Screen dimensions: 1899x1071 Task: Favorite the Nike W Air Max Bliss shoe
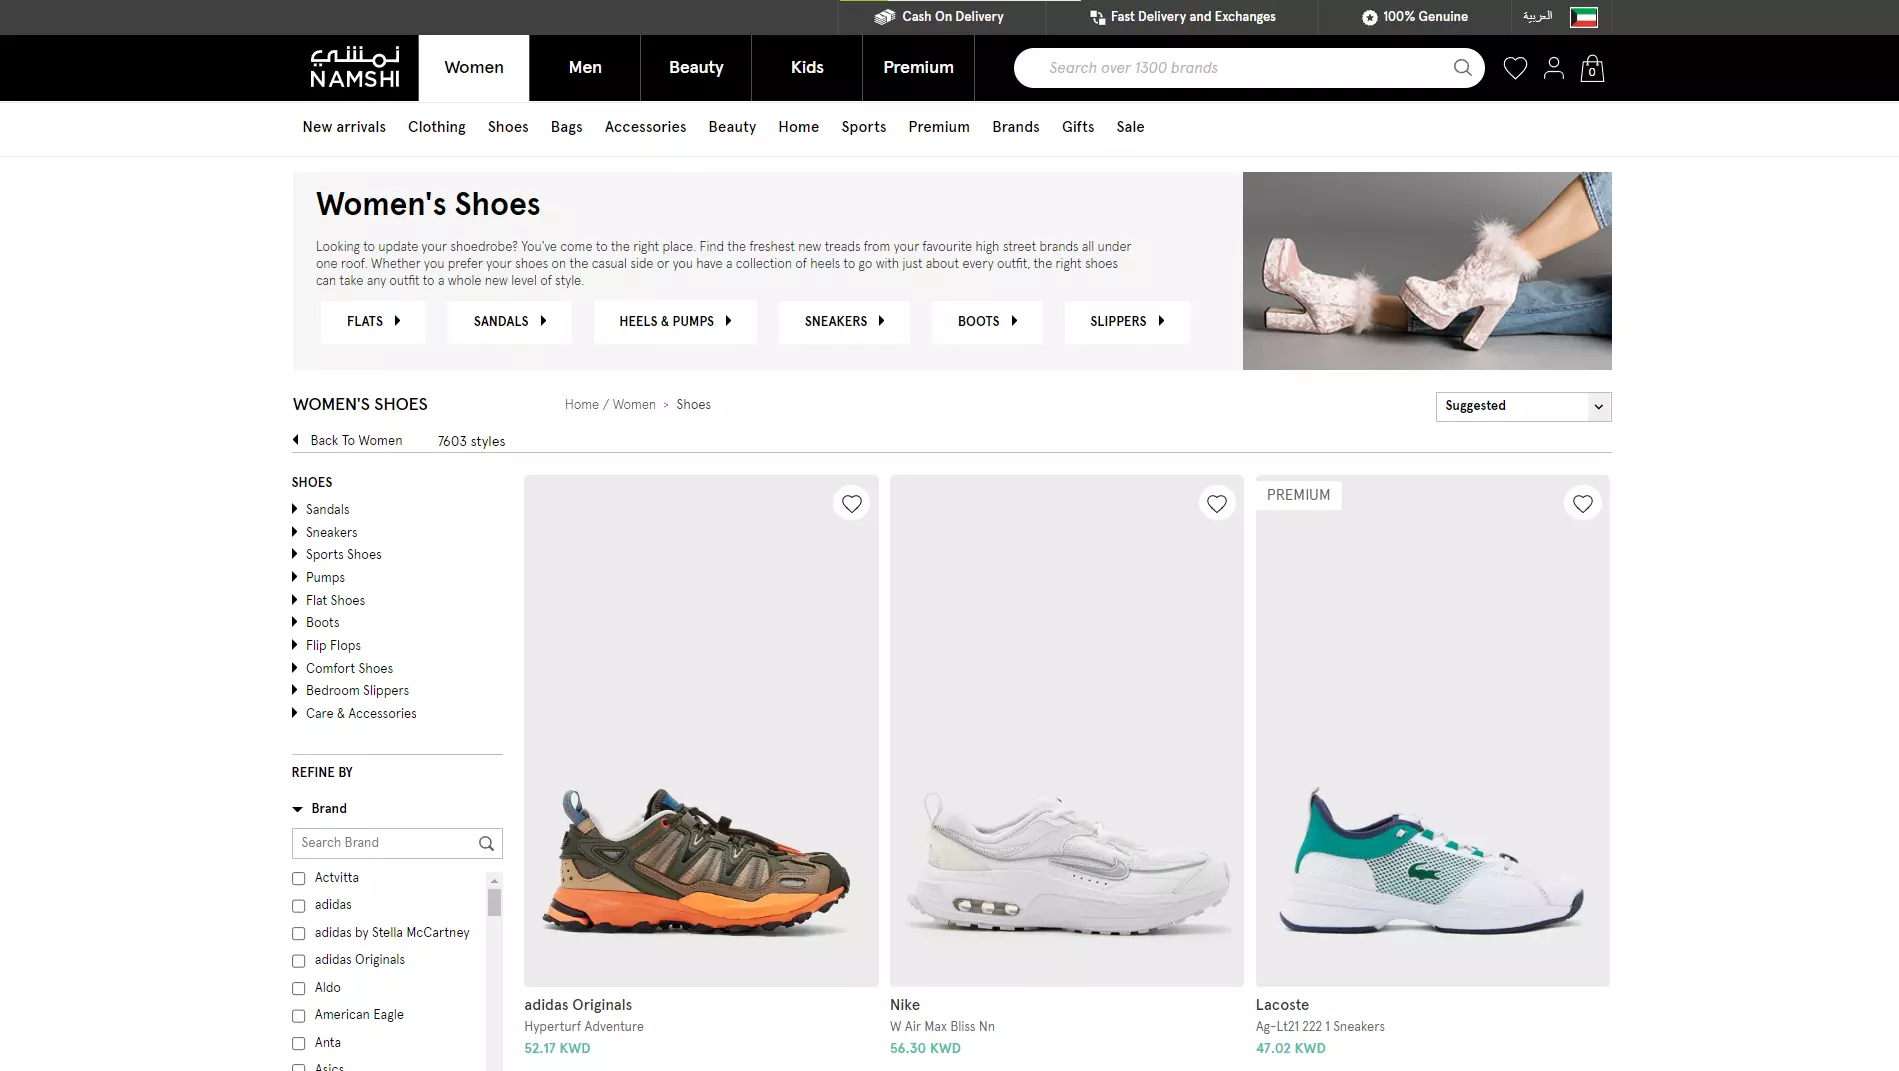(1217, 504)
